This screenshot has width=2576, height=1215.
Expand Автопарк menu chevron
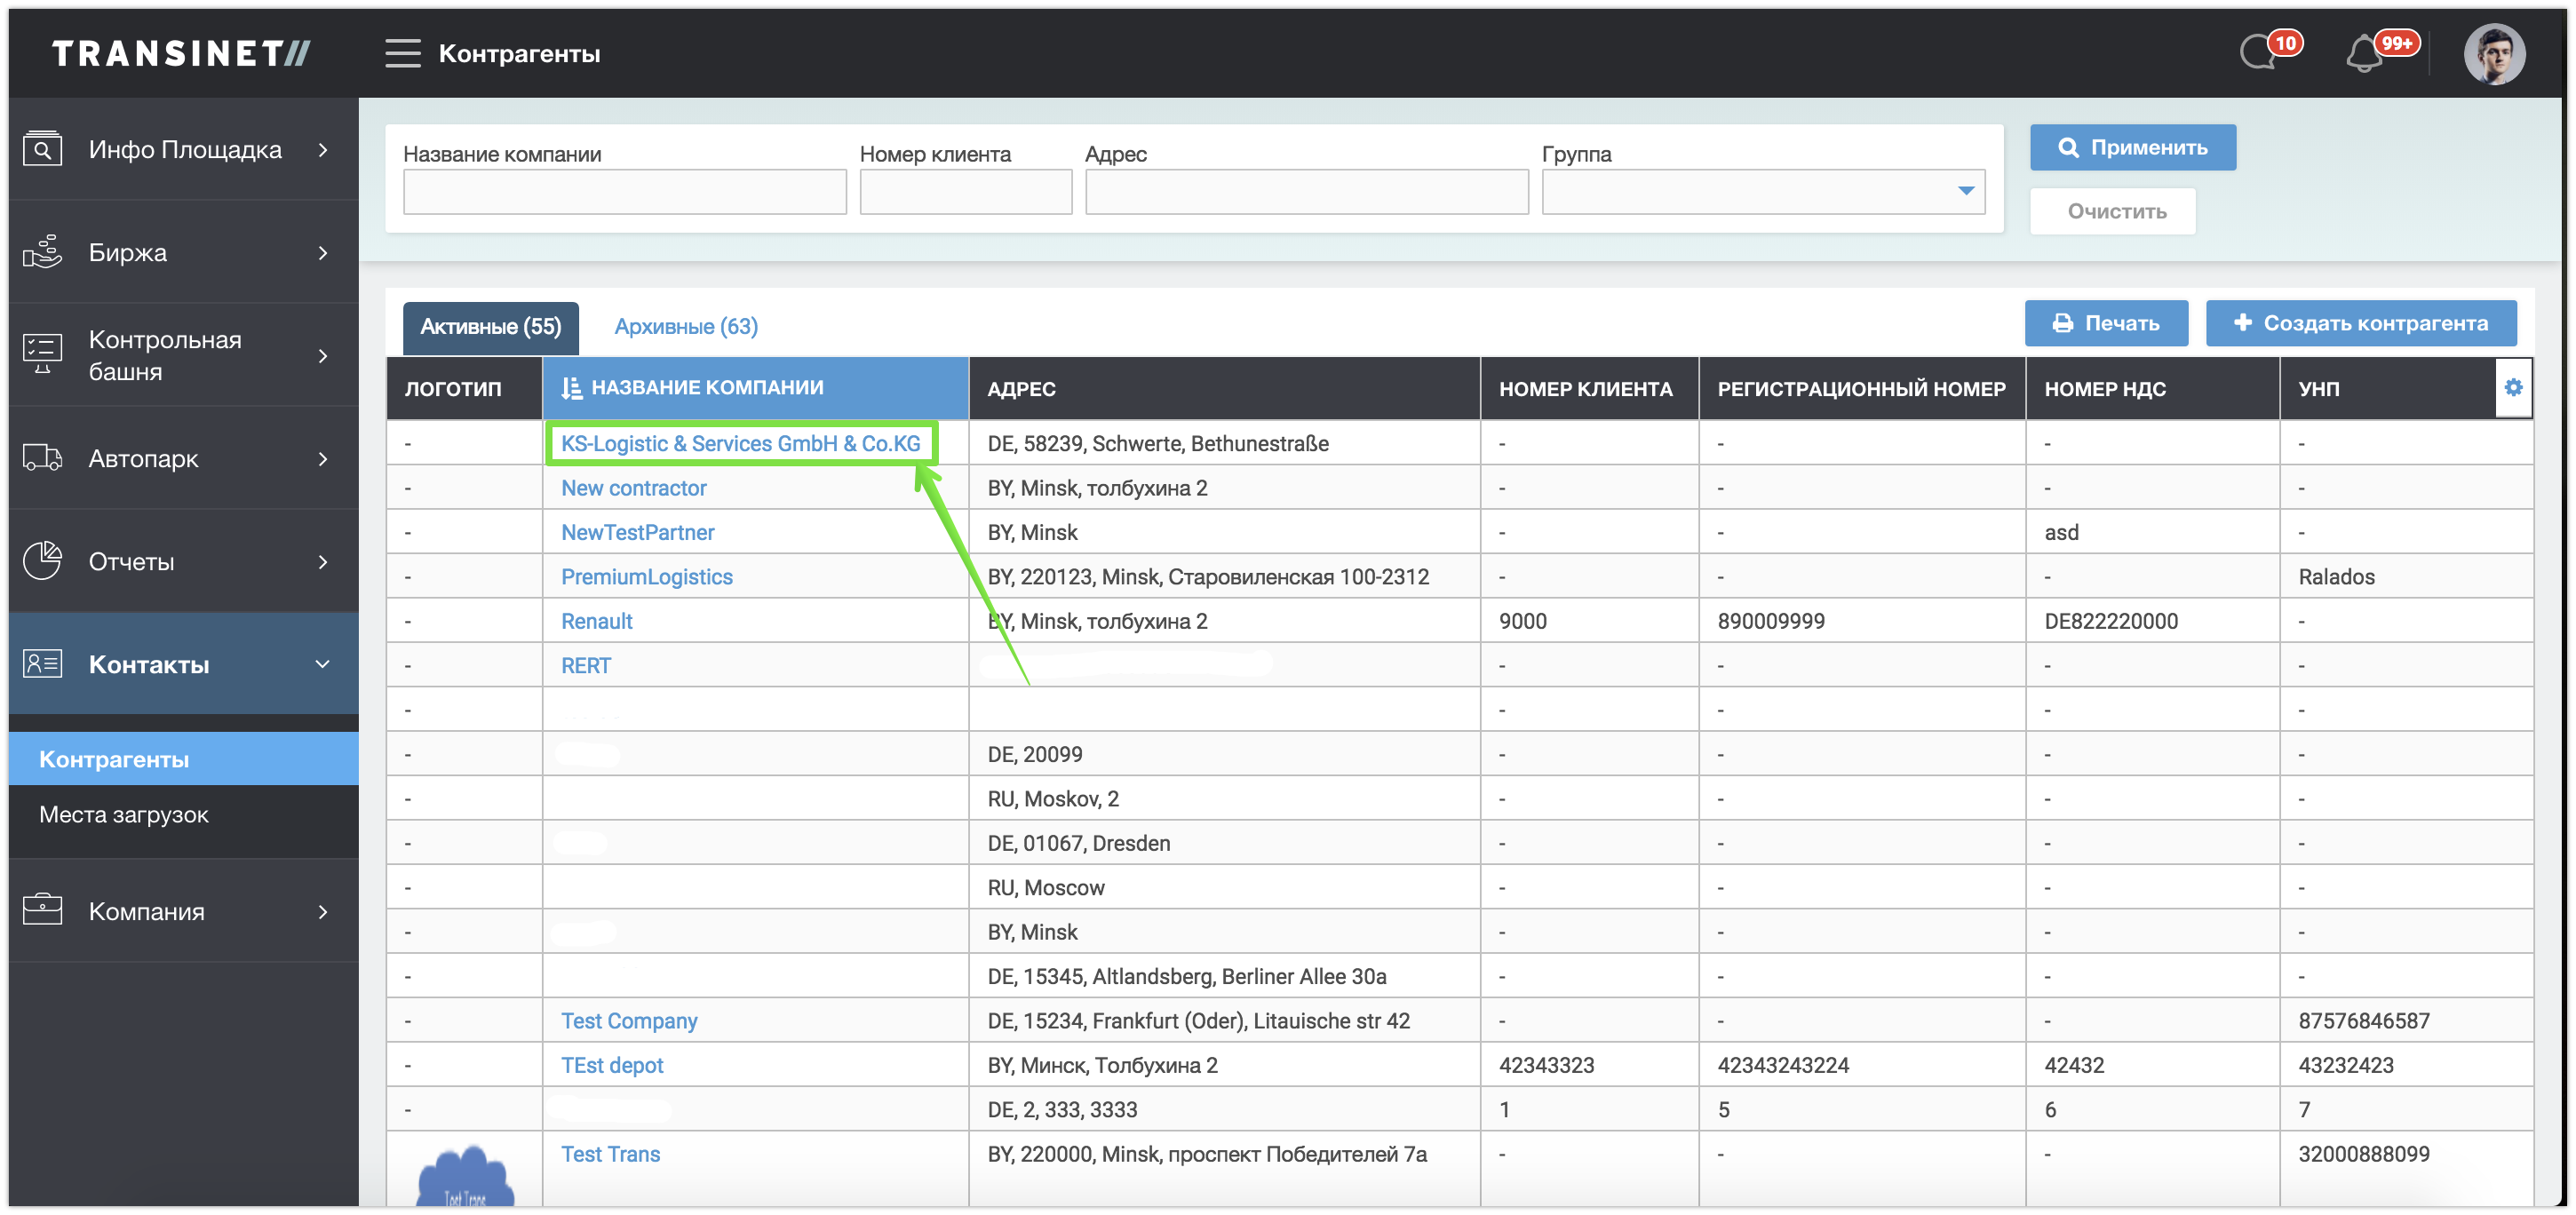323,458
